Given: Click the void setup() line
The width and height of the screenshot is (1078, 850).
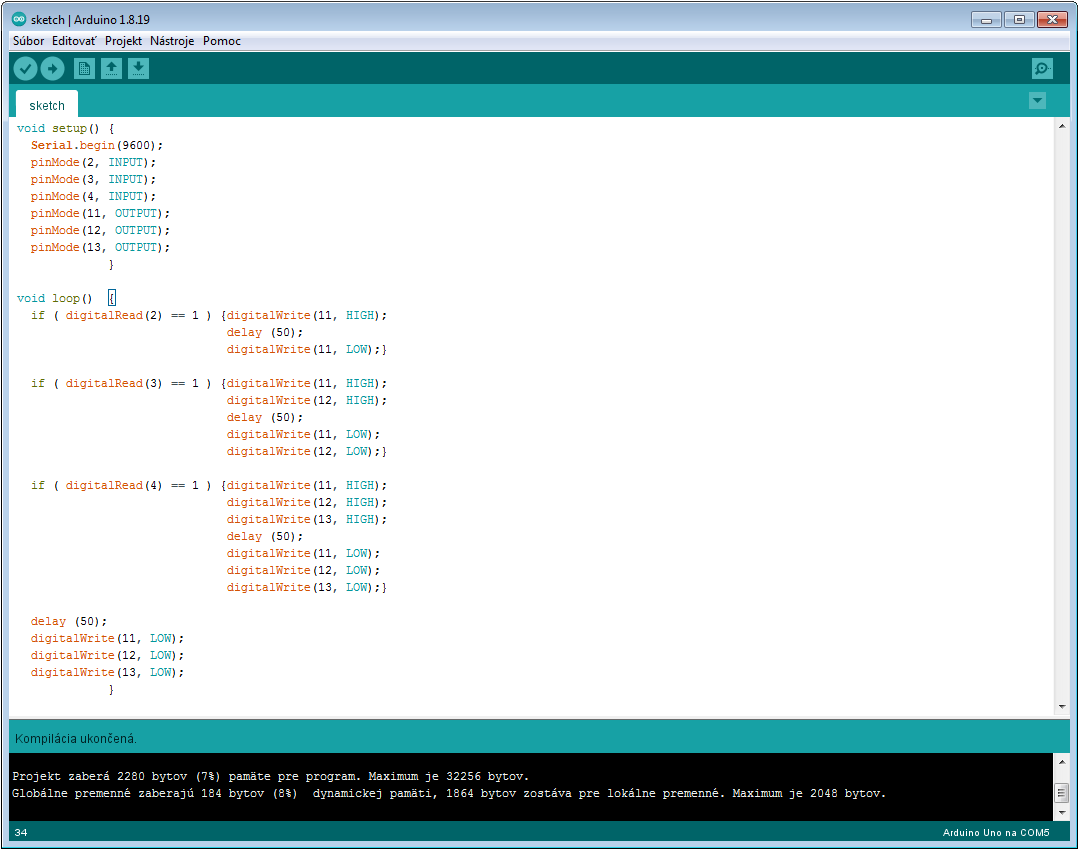Looking at the screenshot, I should point(66,129).
